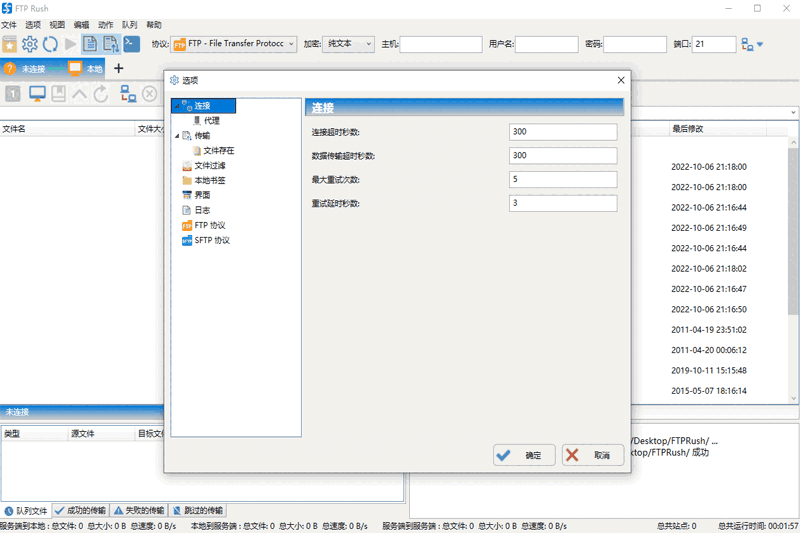The image size is (800, 533).
Task: Click the 端口 port field showing 21
Action: click(x=714, y=44)
